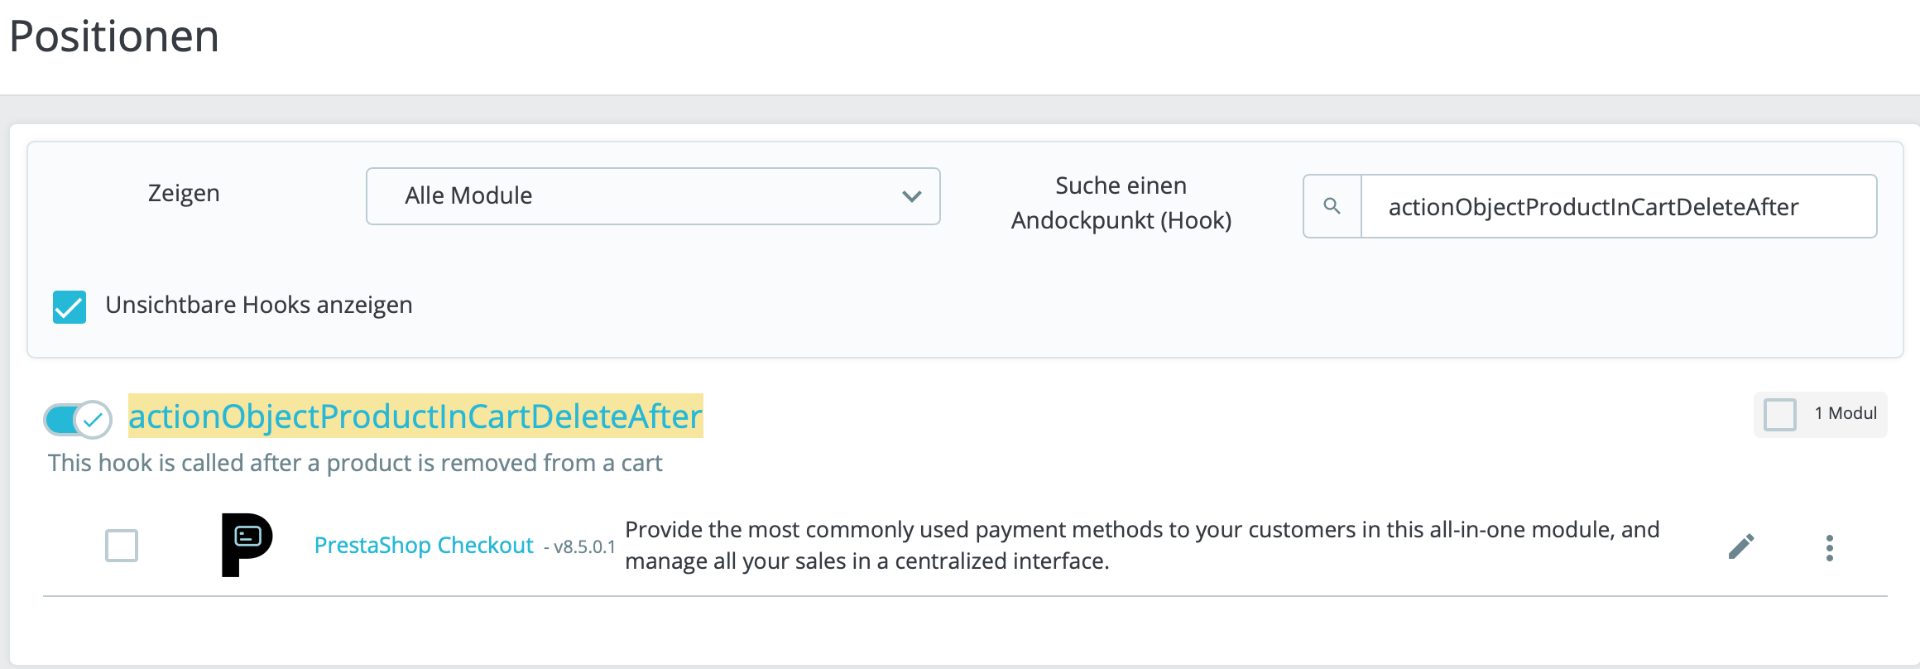Click the PrestaShop Checkout logo icon

pyautogui.click(x=246, y=545)
